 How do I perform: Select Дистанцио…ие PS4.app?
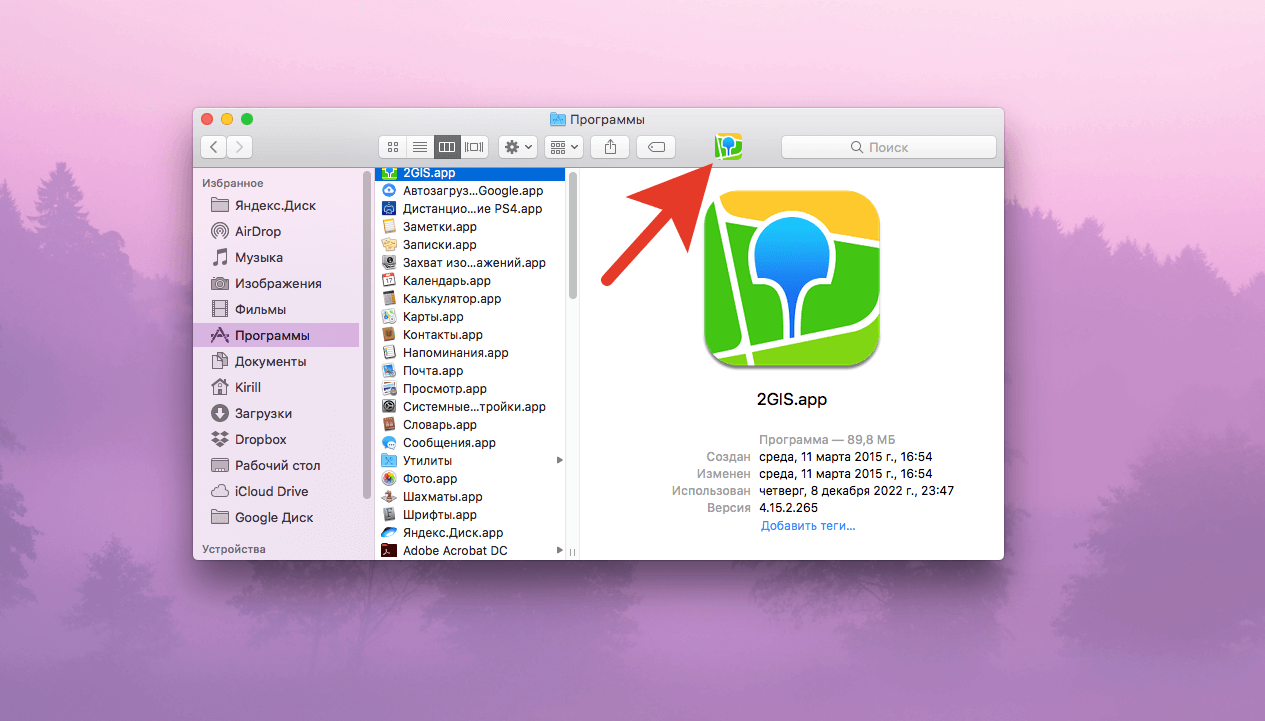point(470,208)
